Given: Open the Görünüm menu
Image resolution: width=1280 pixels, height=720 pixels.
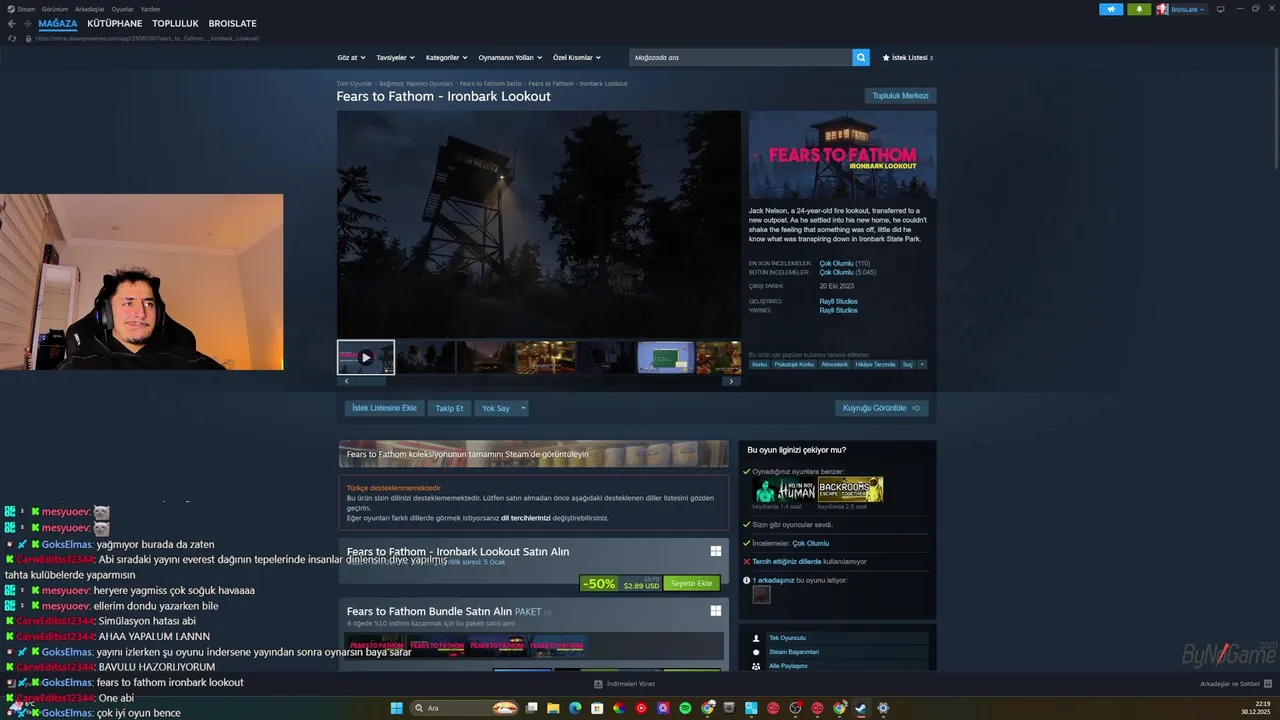Looking at the screenshot, I should (55, 9).
